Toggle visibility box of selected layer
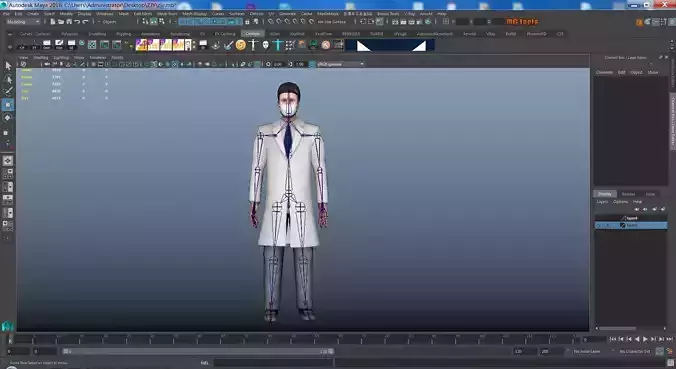Screen dimensions: 676x369 [598, 225]
